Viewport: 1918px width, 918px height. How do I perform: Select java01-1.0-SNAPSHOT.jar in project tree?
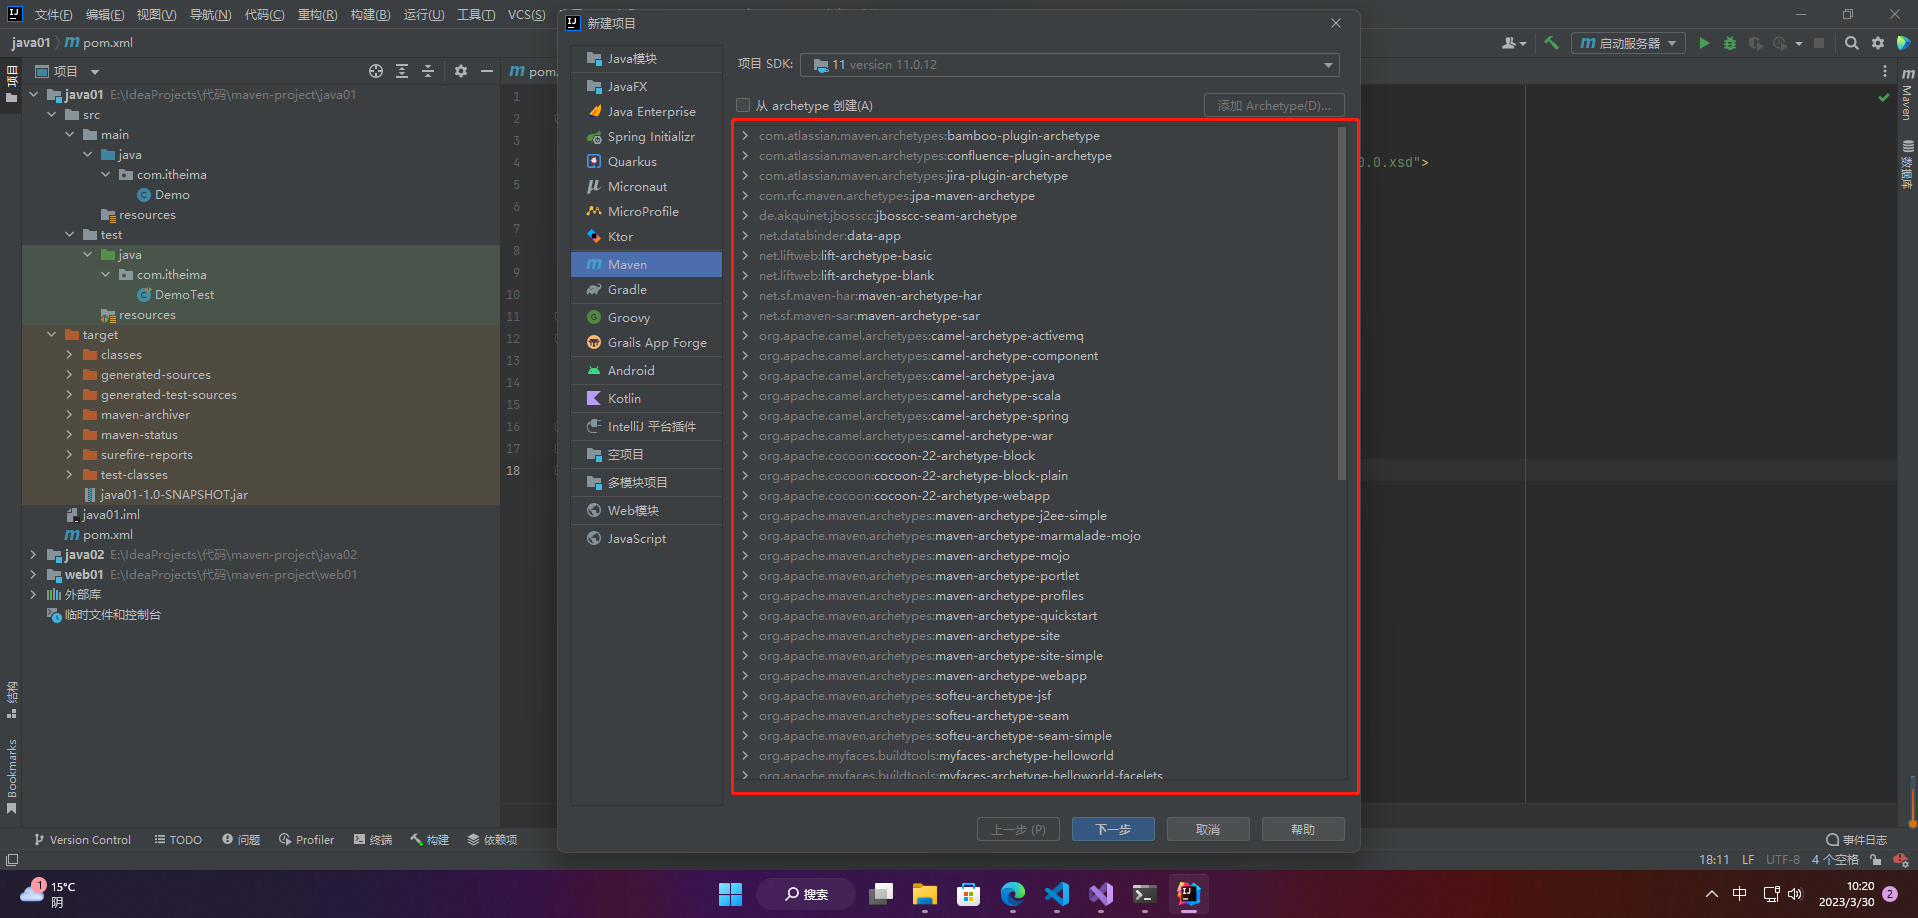pyautogui.click(x=174, y=495)
